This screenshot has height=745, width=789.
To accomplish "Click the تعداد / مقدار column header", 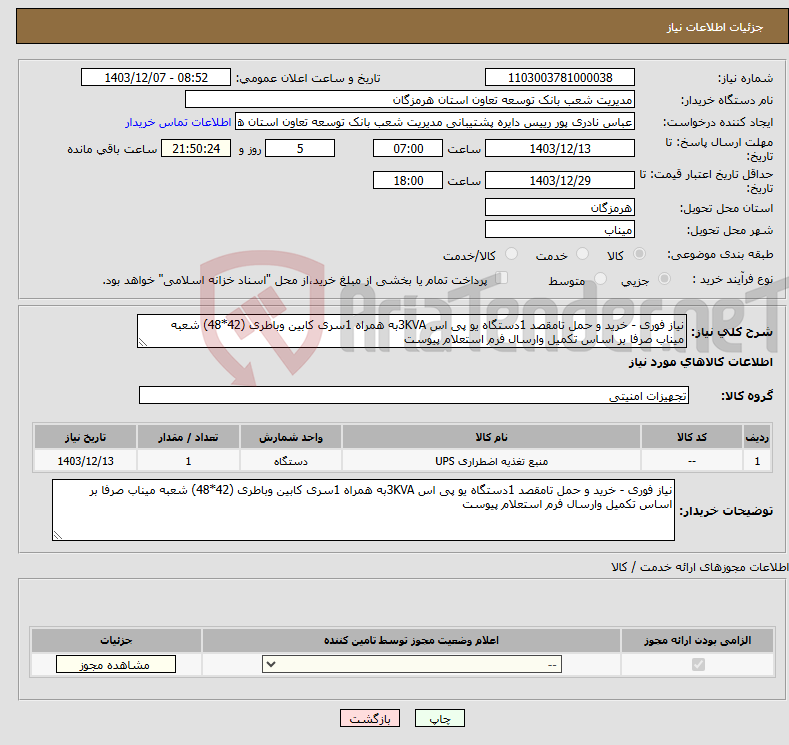I will (188, 437).
